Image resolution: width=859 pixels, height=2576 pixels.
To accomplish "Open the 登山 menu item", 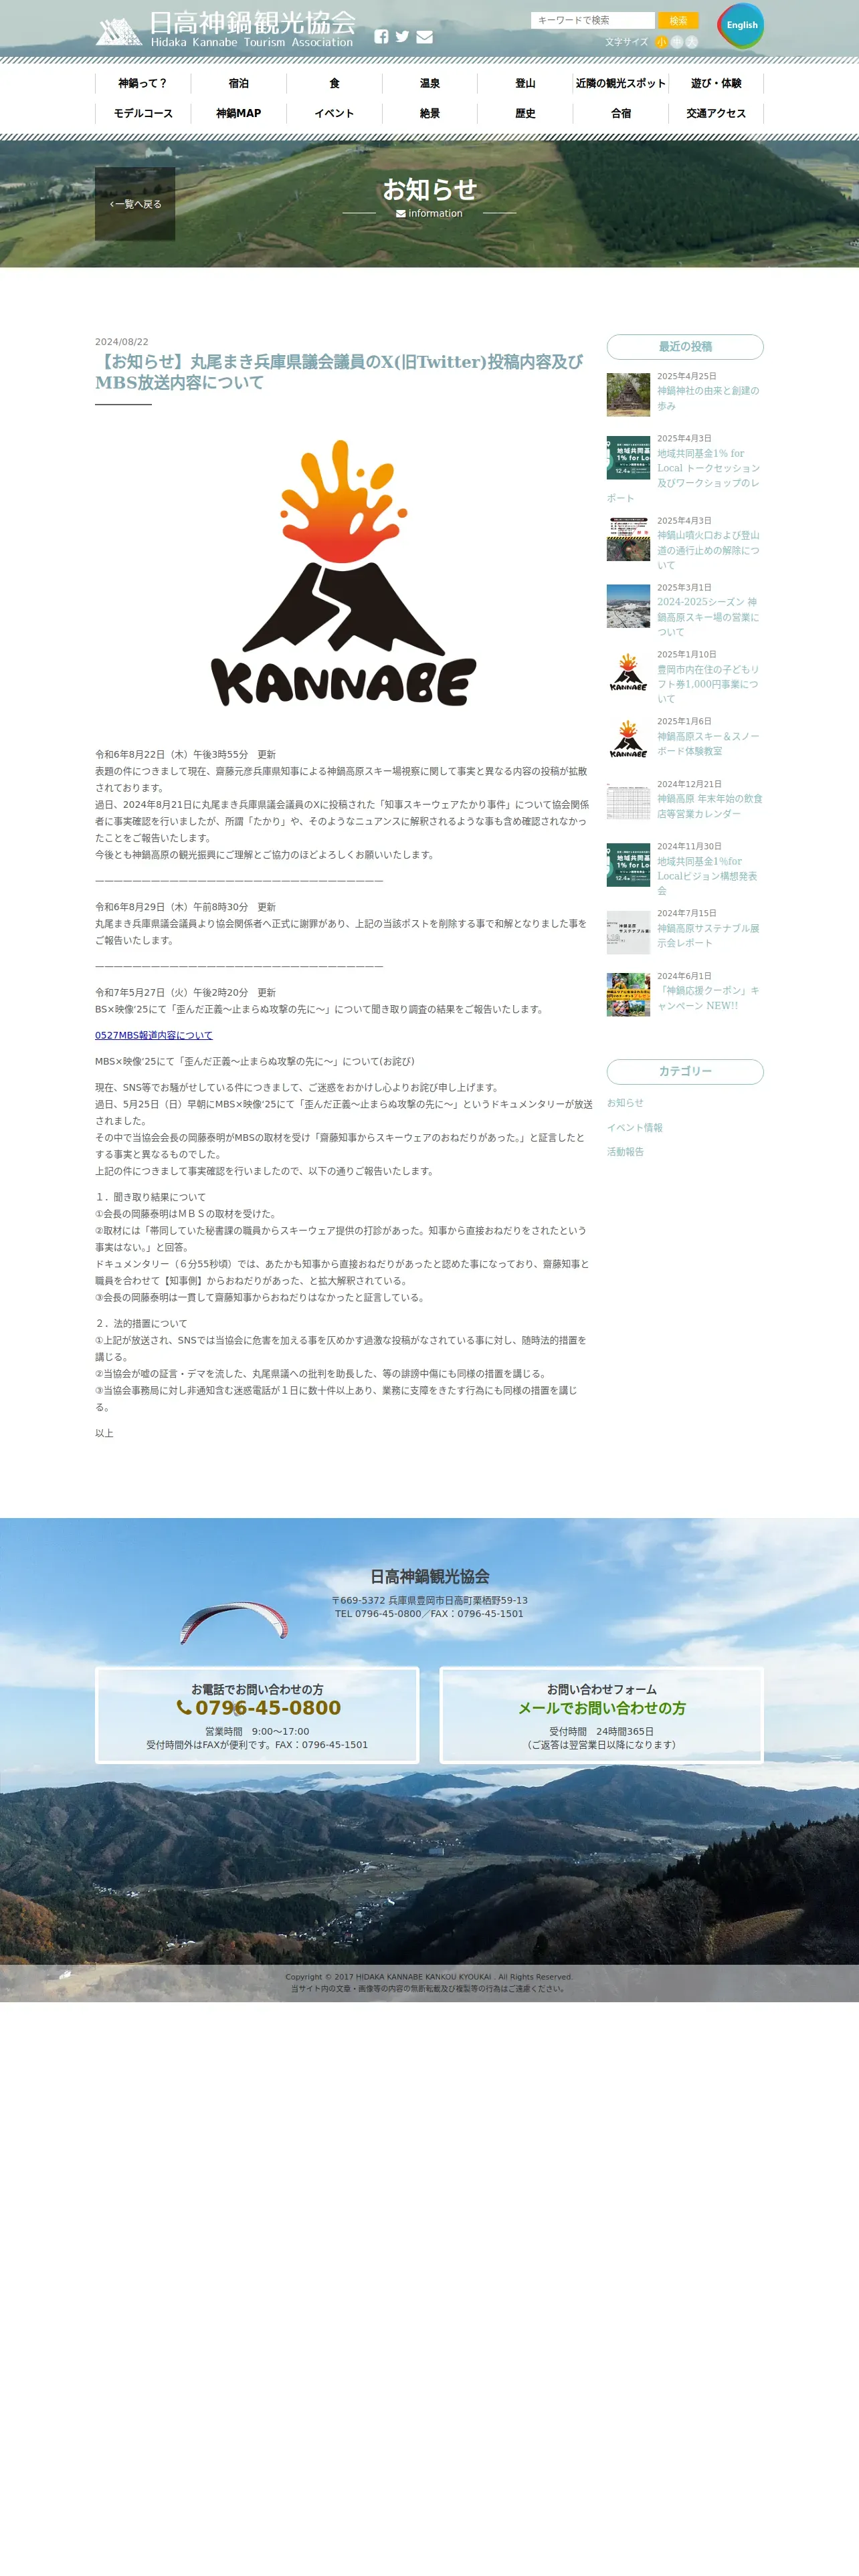I will (x=525, y=84).
